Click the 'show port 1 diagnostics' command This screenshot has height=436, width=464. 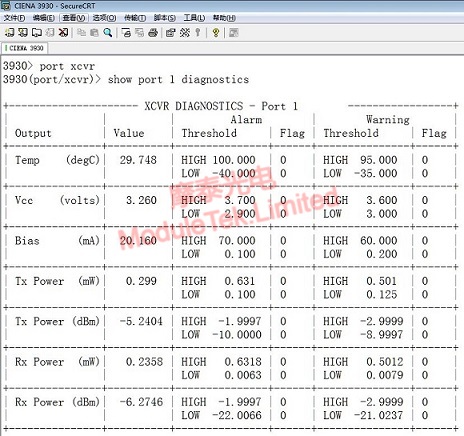(178, 80)
